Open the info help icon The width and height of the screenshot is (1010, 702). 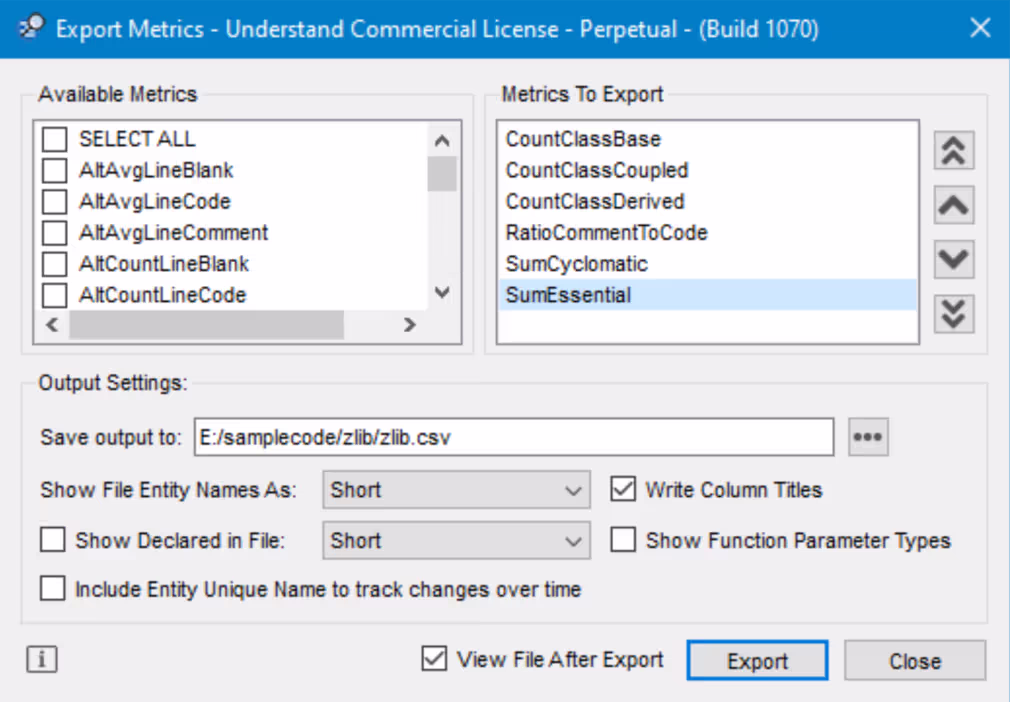tap(42, 659)
